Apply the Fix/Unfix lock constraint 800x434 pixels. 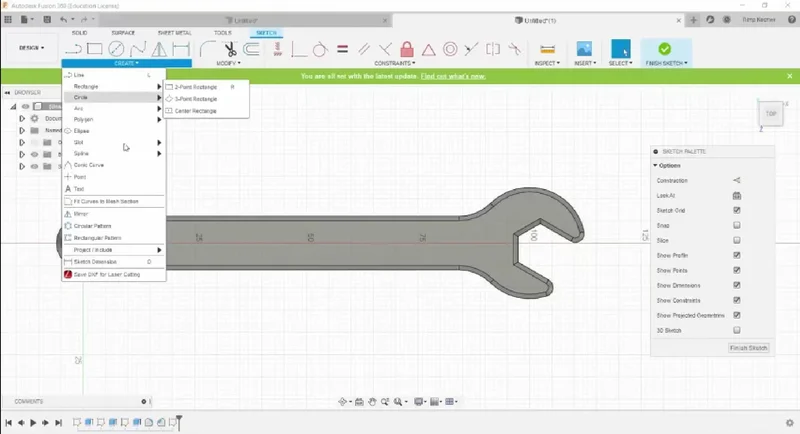click(x=407, y=49)
